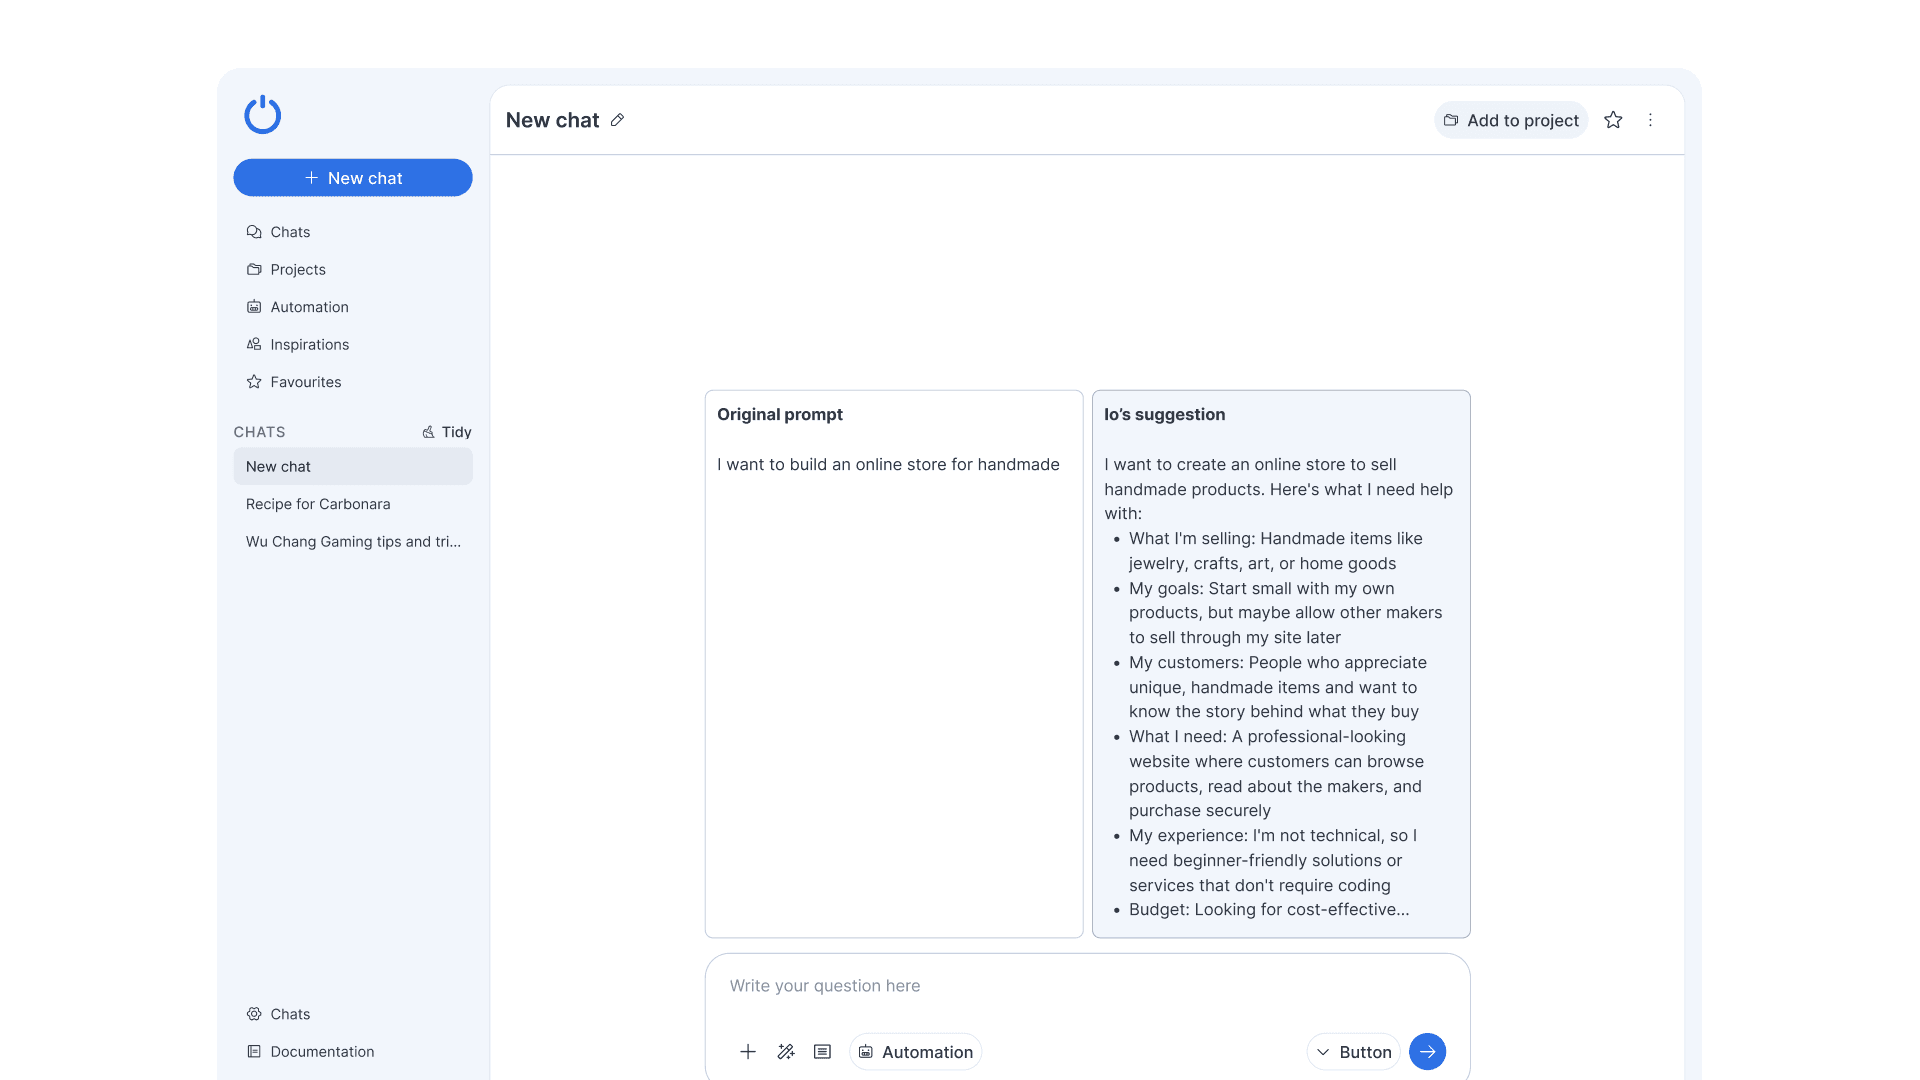Click the text list icon in composer
This screenshot has height=1080, width=1920.
coord(822,1051)
